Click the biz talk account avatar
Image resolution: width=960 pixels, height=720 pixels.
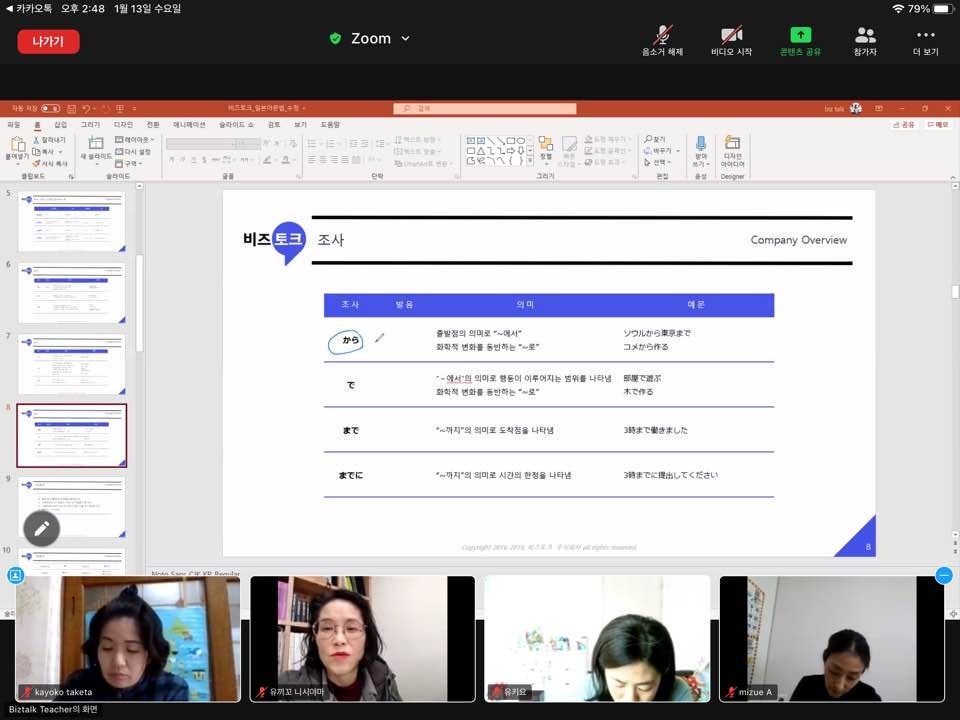(855, 108)
